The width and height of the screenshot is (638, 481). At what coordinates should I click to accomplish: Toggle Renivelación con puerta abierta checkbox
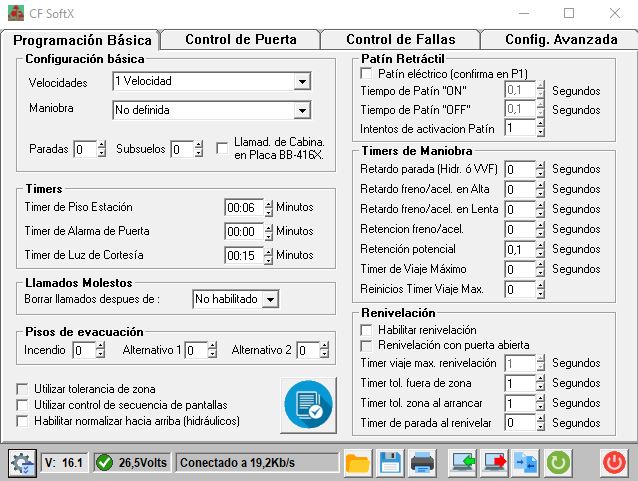click(366, 345)
